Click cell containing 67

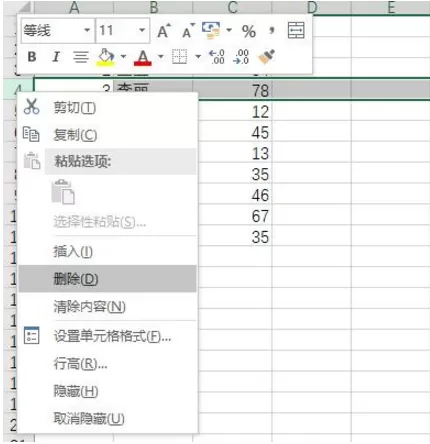pos(235,216)
